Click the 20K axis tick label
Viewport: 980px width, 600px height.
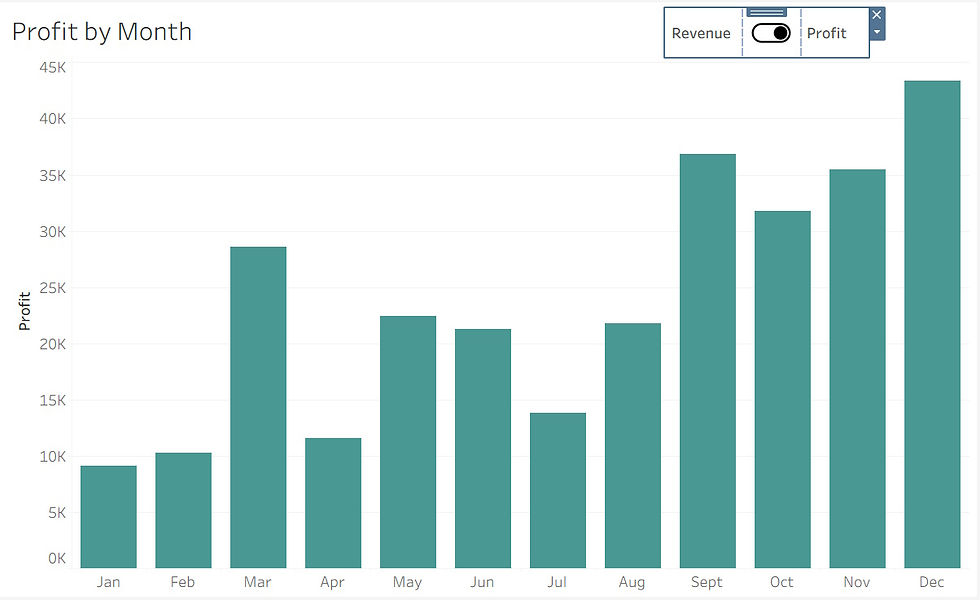click(52, 344)
